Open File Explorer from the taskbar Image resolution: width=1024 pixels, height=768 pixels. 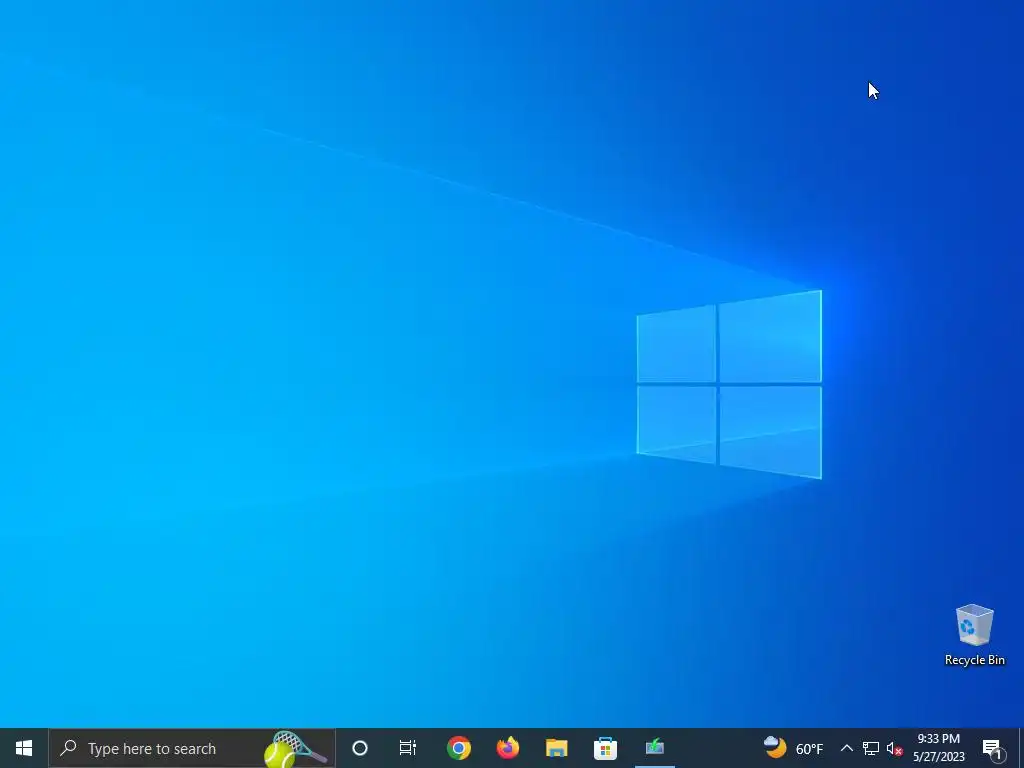556,748
